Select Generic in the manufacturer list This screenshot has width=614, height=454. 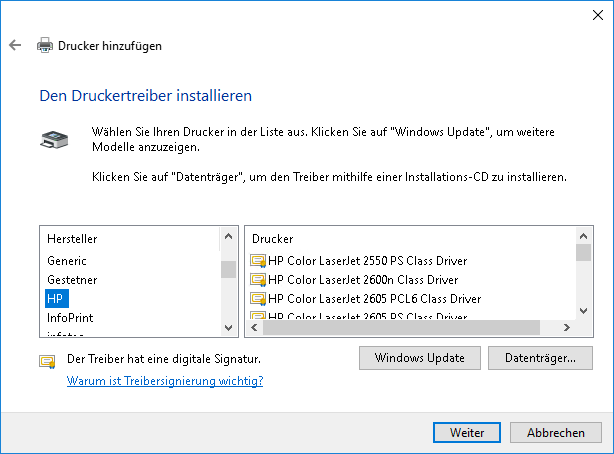(x=67, y=261)
